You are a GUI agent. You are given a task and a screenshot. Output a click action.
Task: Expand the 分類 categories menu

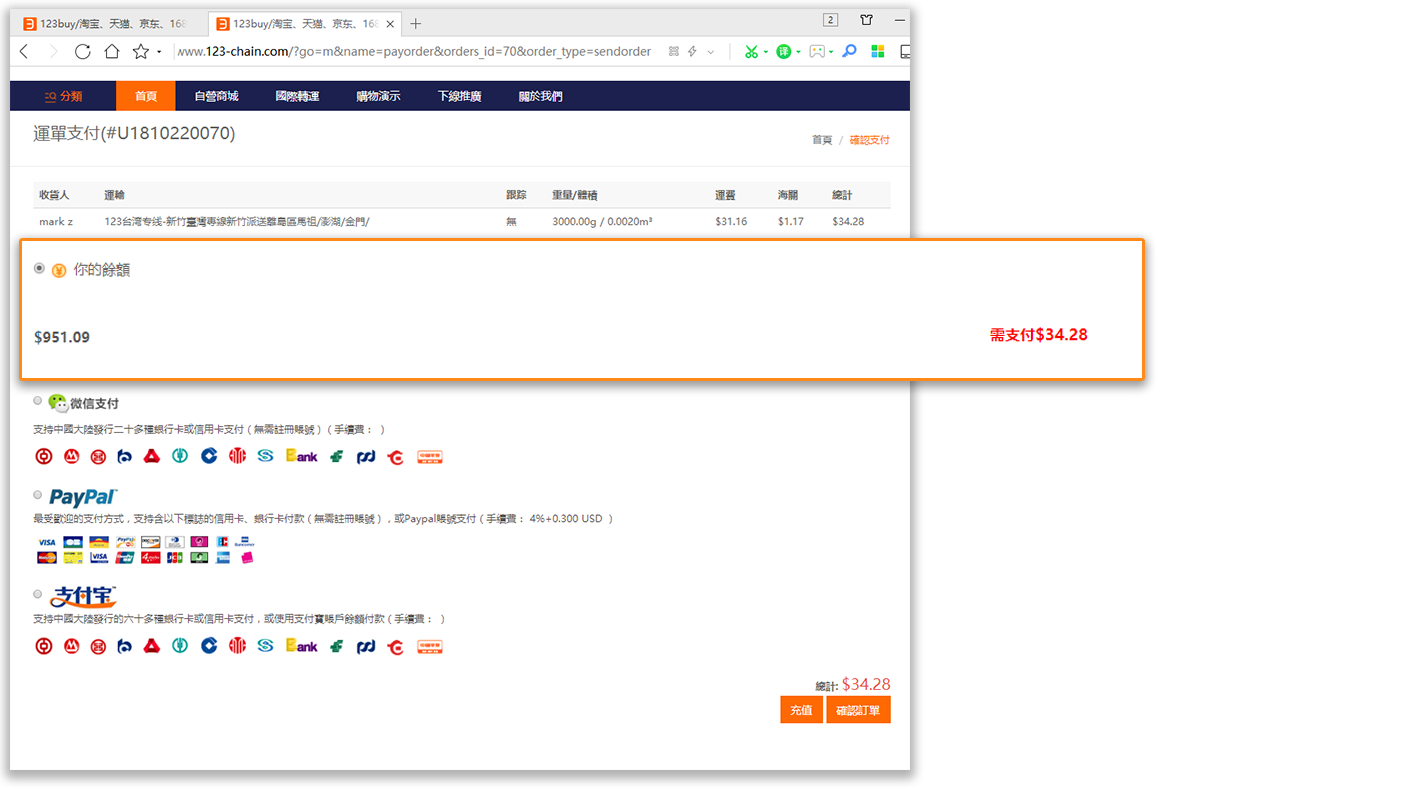[x=63, y=96]
